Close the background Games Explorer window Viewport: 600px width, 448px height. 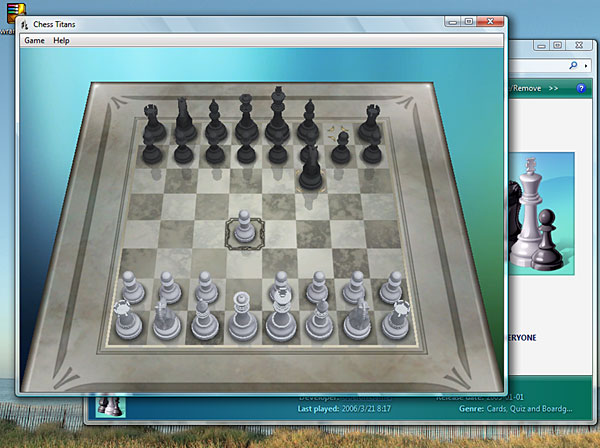579,46
